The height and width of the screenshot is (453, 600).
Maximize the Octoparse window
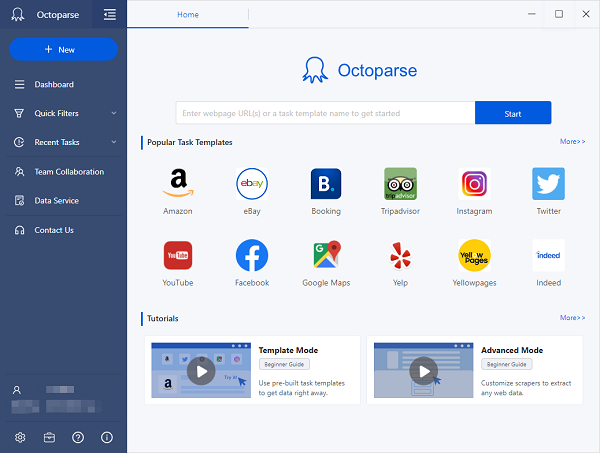pyautogui.click(x=559, y=14)
